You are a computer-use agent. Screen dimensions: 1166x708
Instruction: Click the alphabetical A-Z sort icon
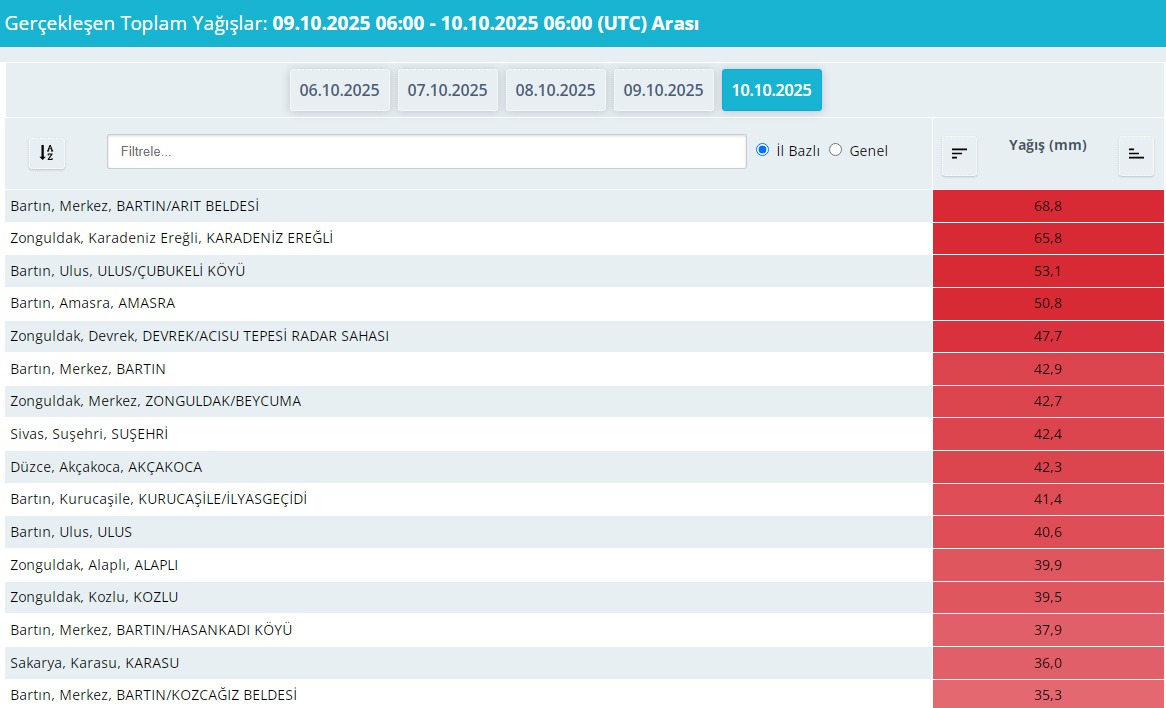[x=46, y=153]
